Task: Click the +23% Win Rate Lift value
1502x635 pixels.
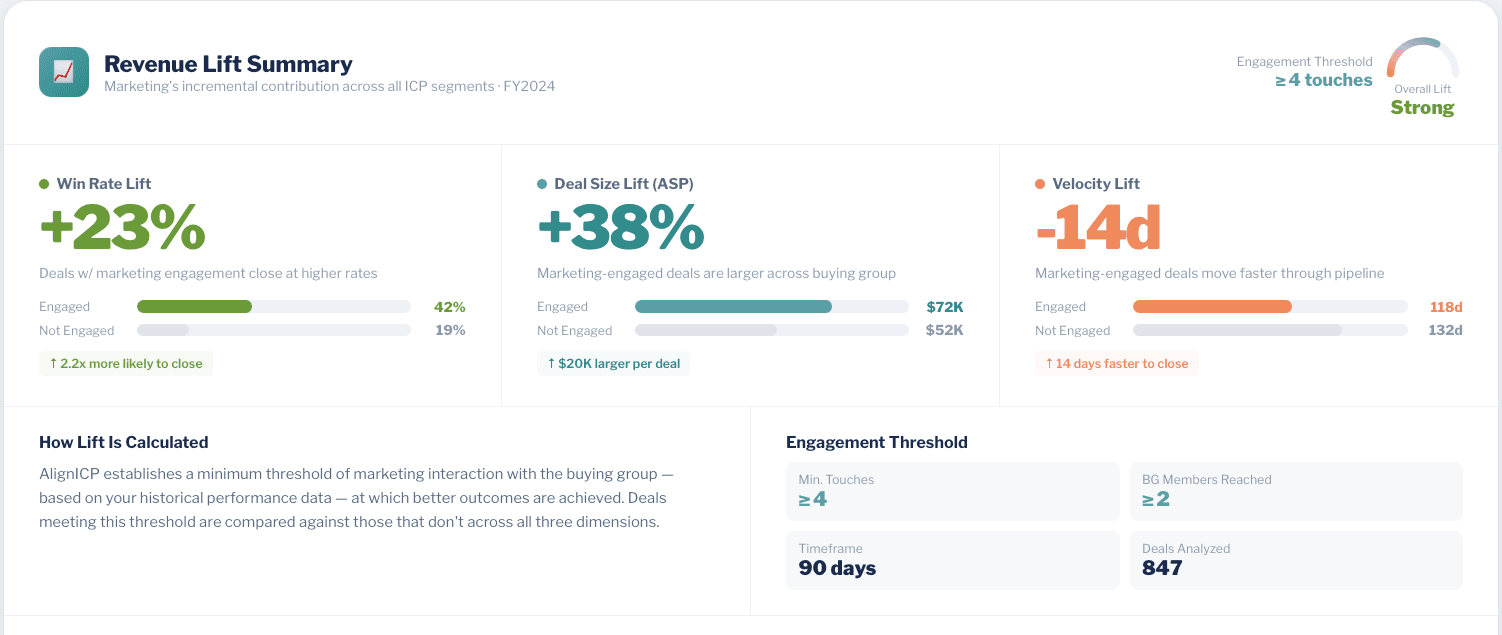Action: click(124, 225)
